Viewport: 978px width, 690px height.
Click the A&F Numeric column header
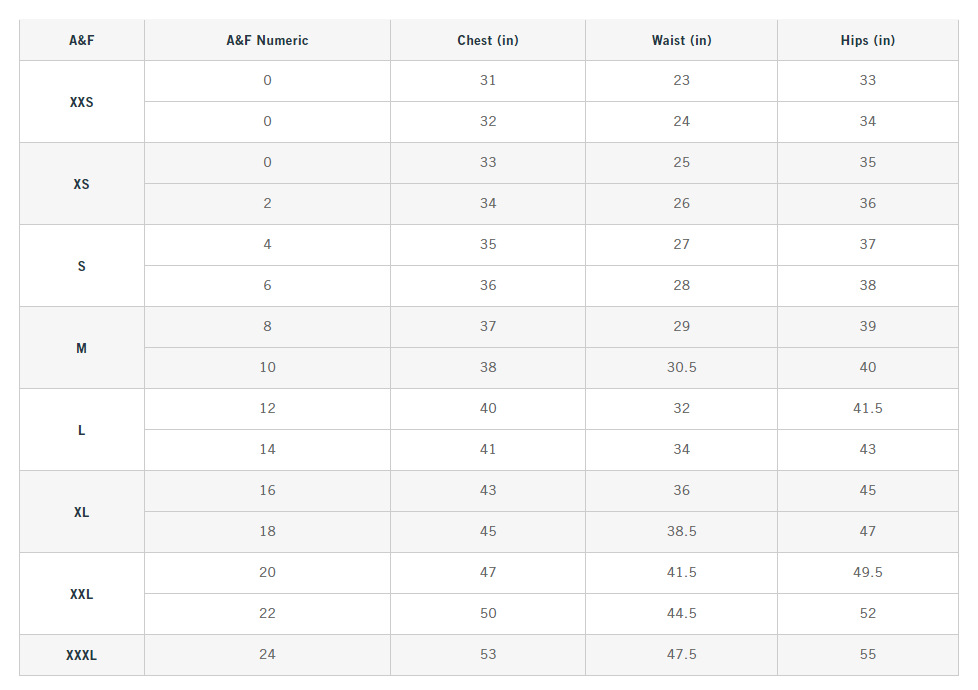coord(267,41)
